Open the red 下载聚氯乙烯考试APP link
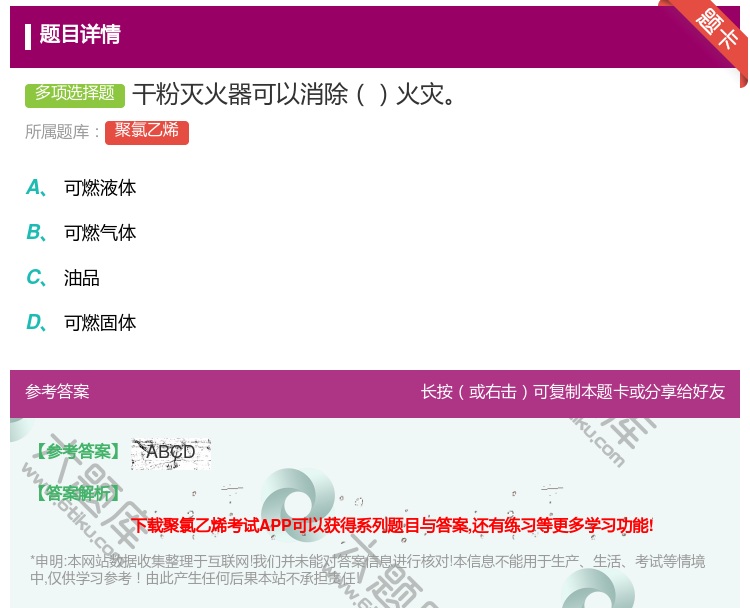Image resolution: width=750 pixels, height=608 pixels. pos(392,525)
